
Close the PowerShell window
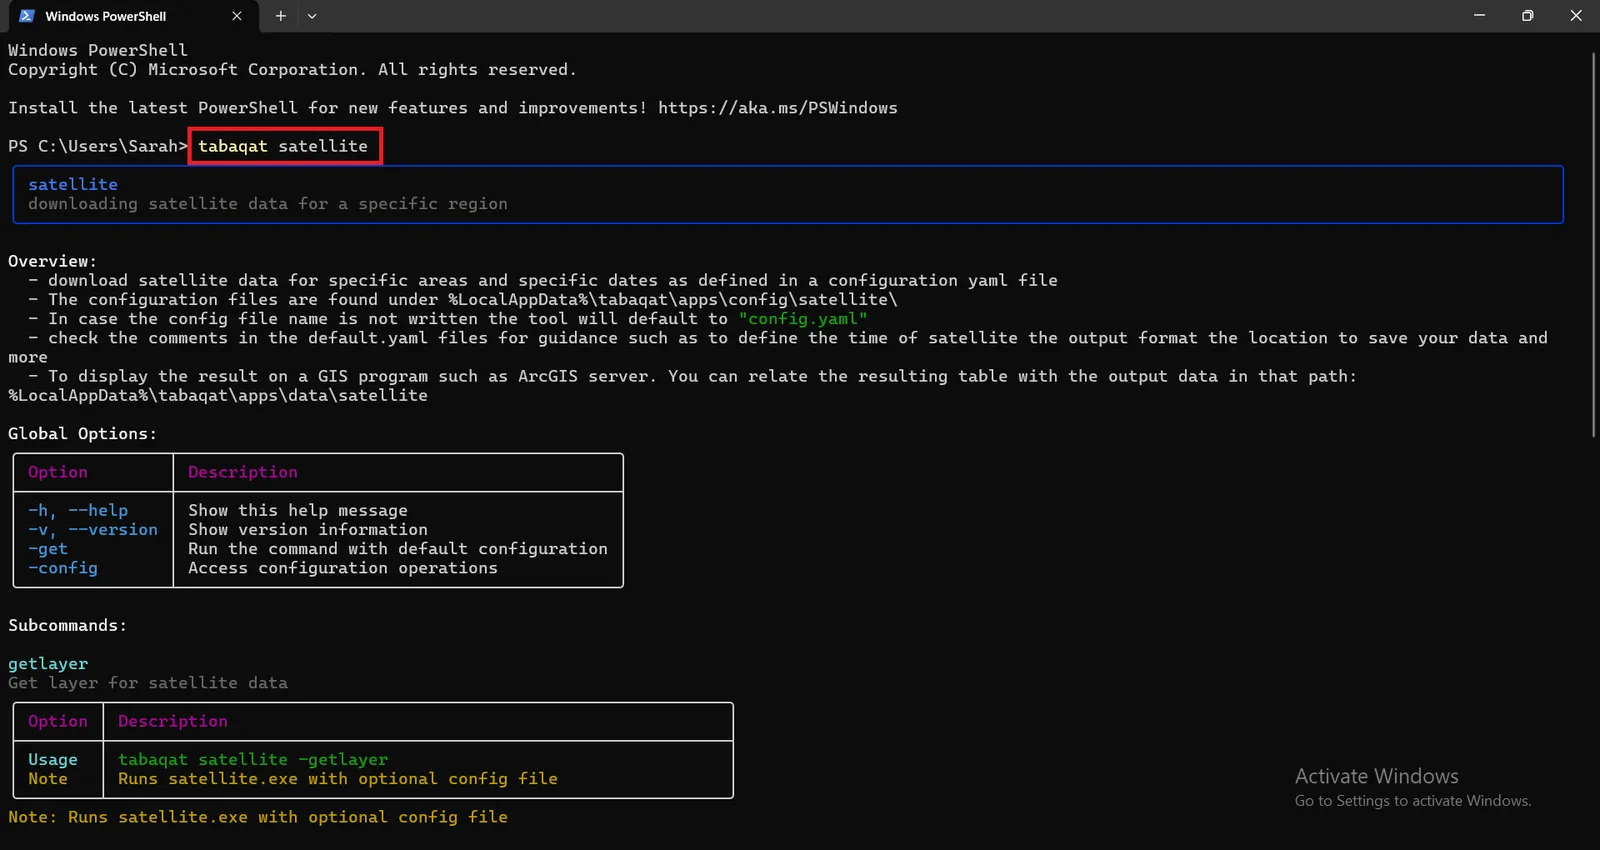pyautogui.click(x=1576, y=16)
